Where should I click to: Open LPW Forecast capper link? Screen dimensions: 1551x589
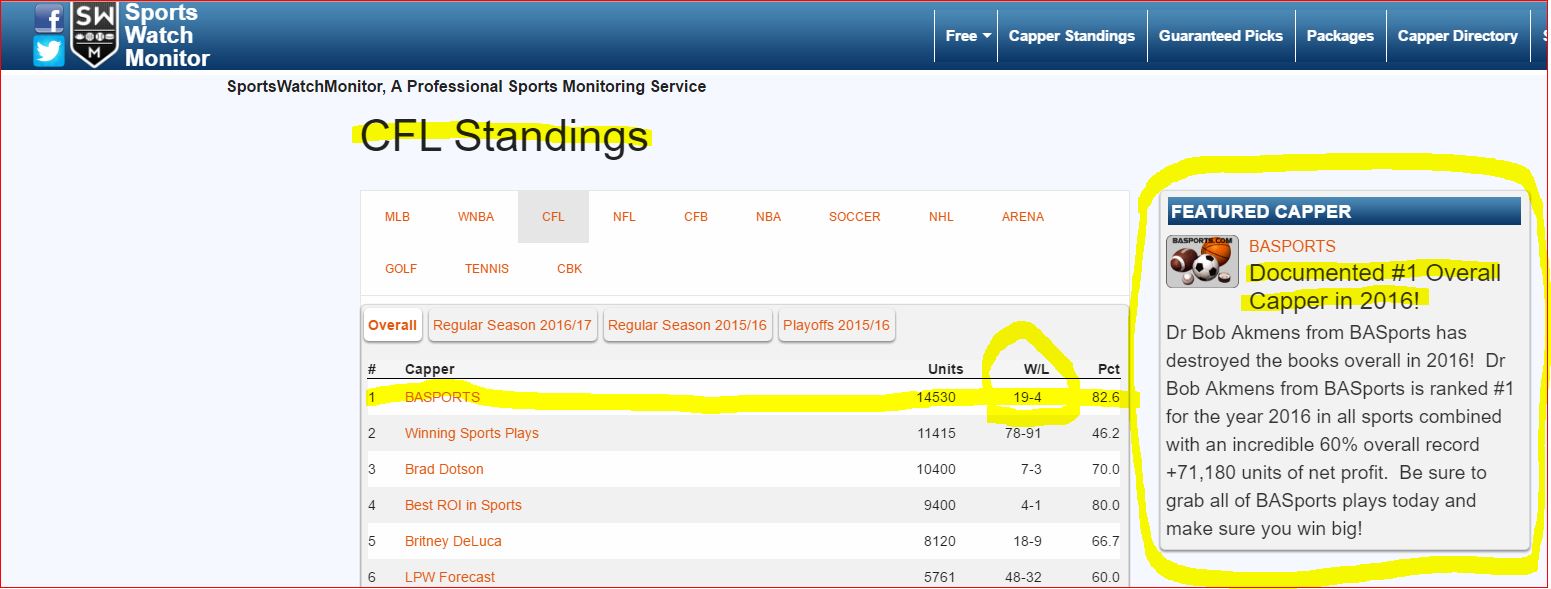[x=450, y=577]
